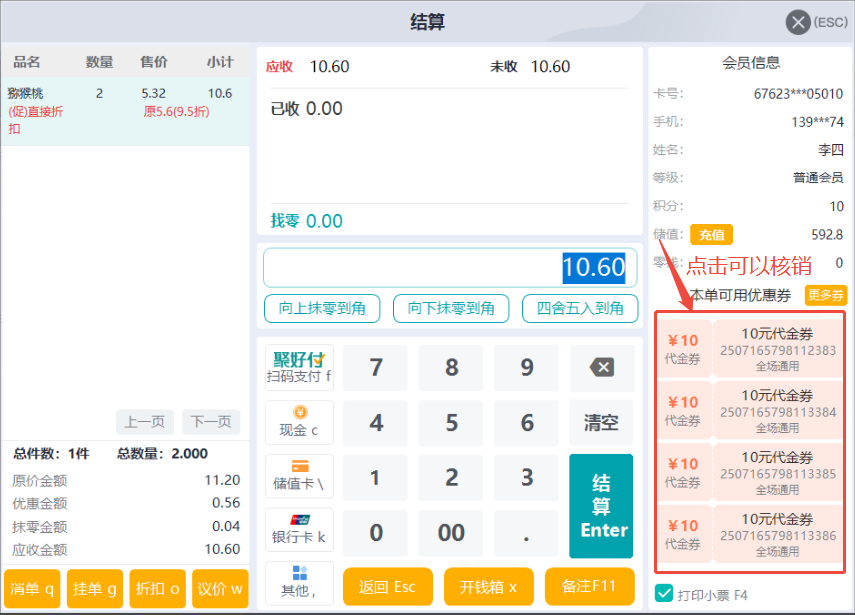Click phone value 139***74
The width and height of the screenshot is (855, 615).
click(817, 122)
